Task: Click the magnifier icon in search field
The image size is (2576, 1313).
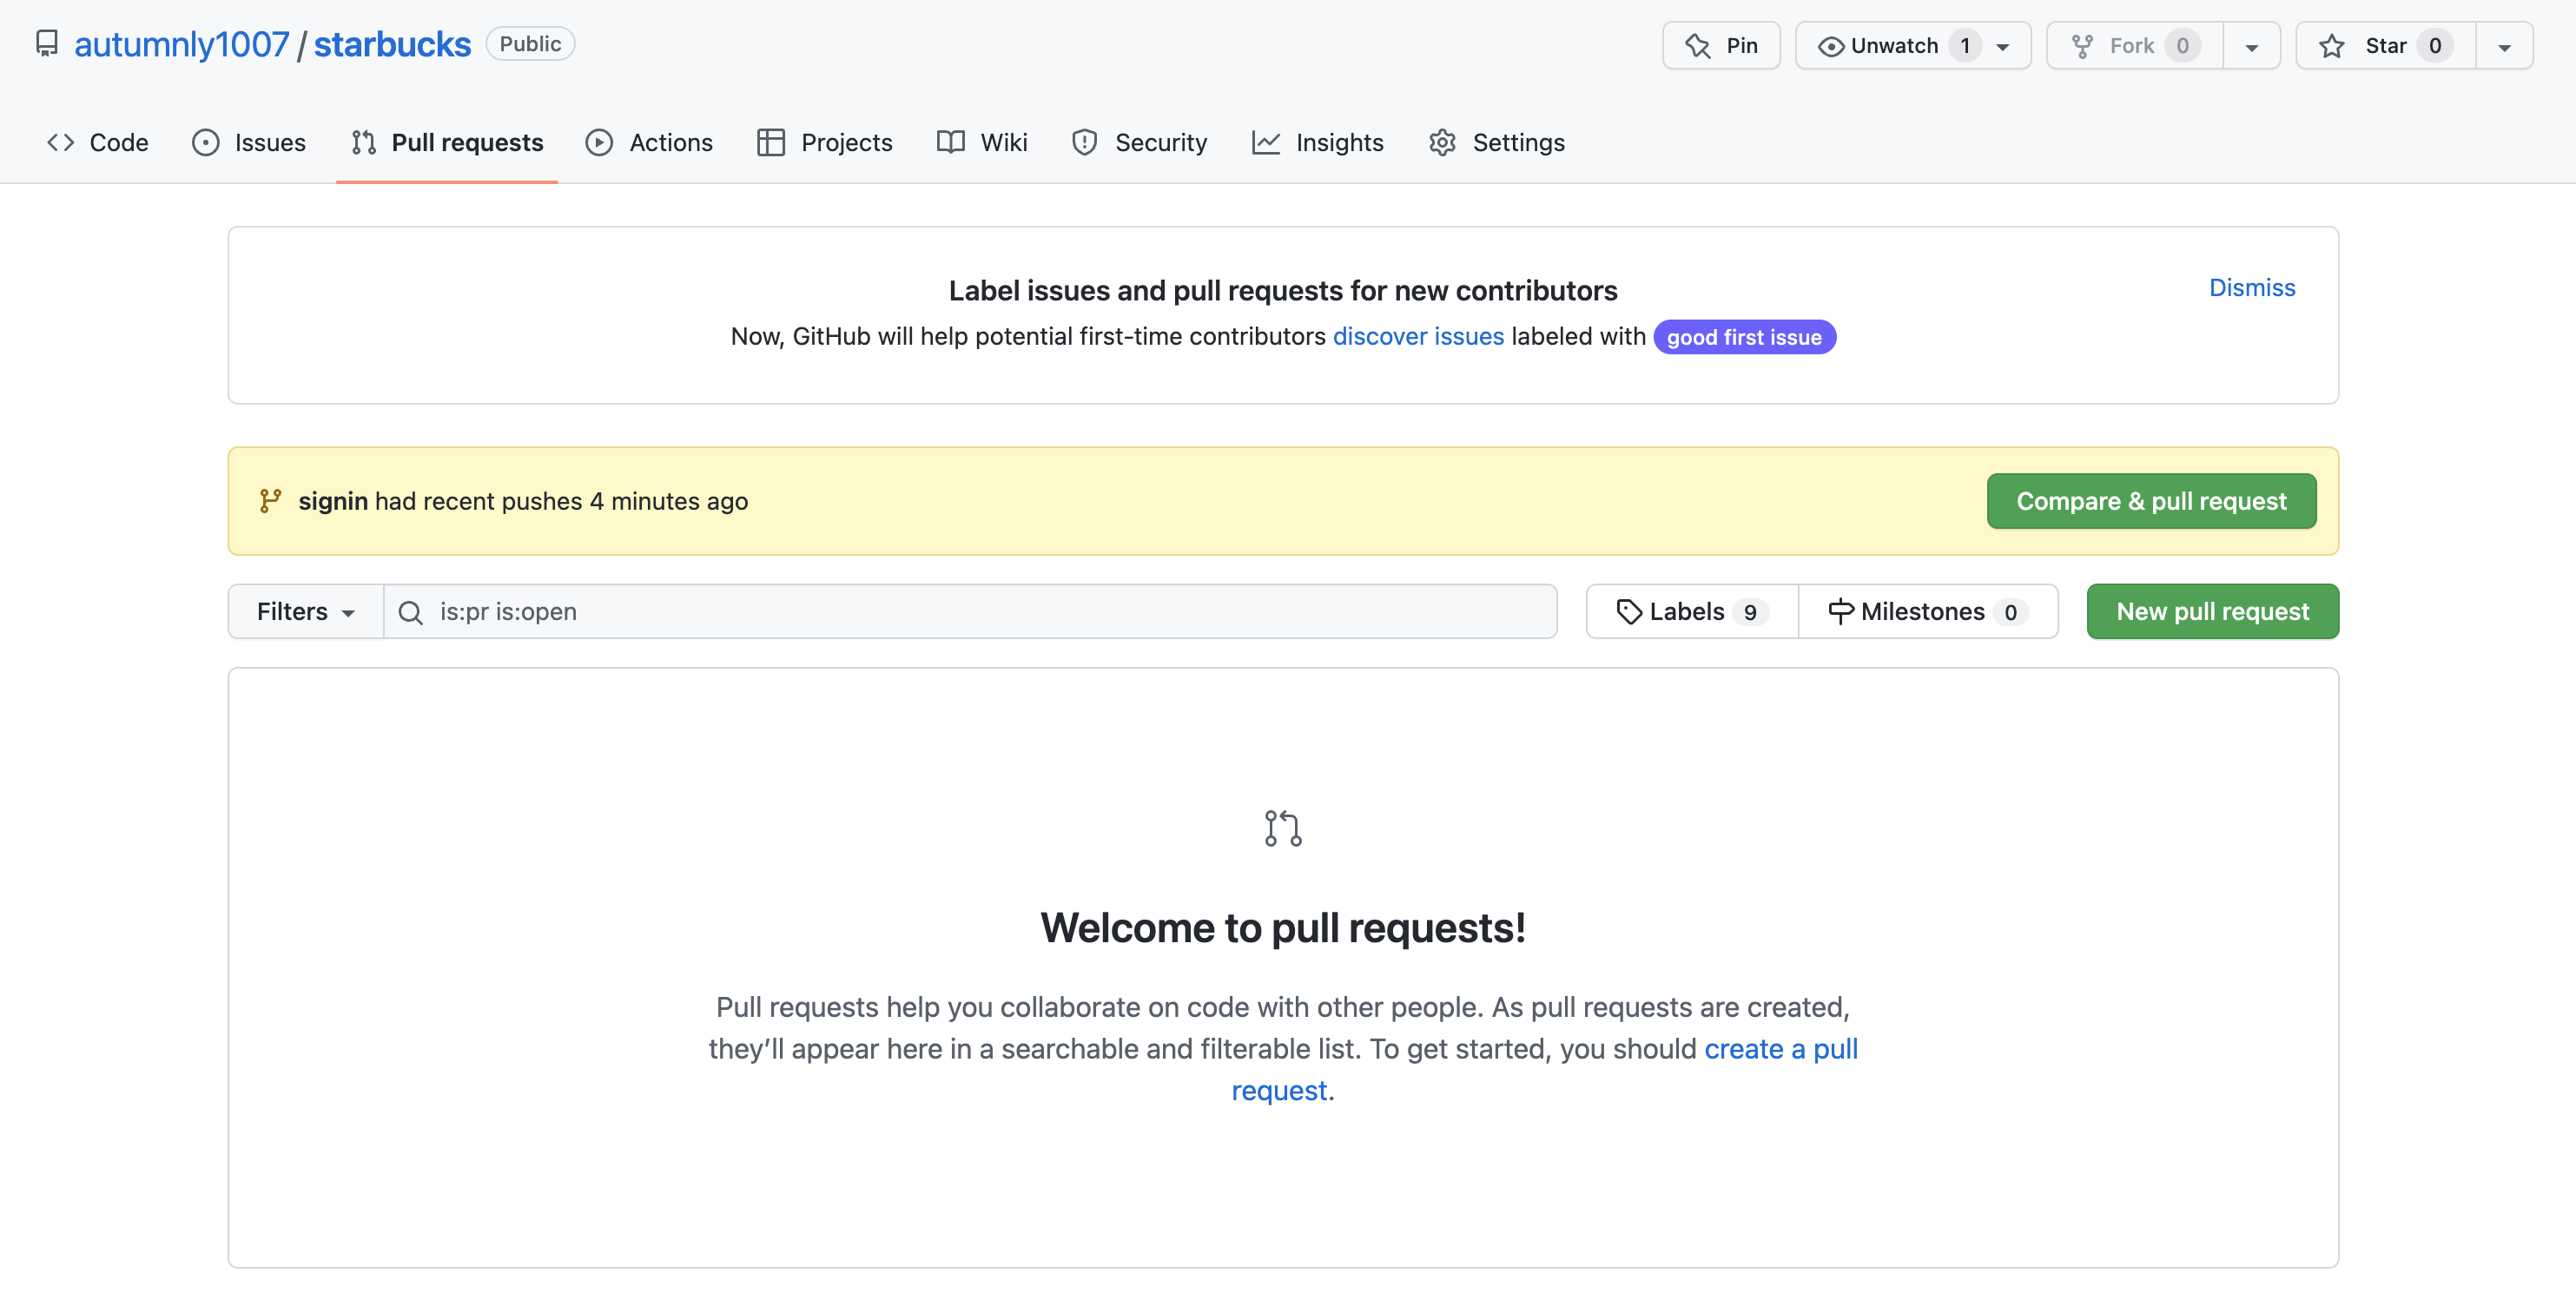Action: pos(410,612)
